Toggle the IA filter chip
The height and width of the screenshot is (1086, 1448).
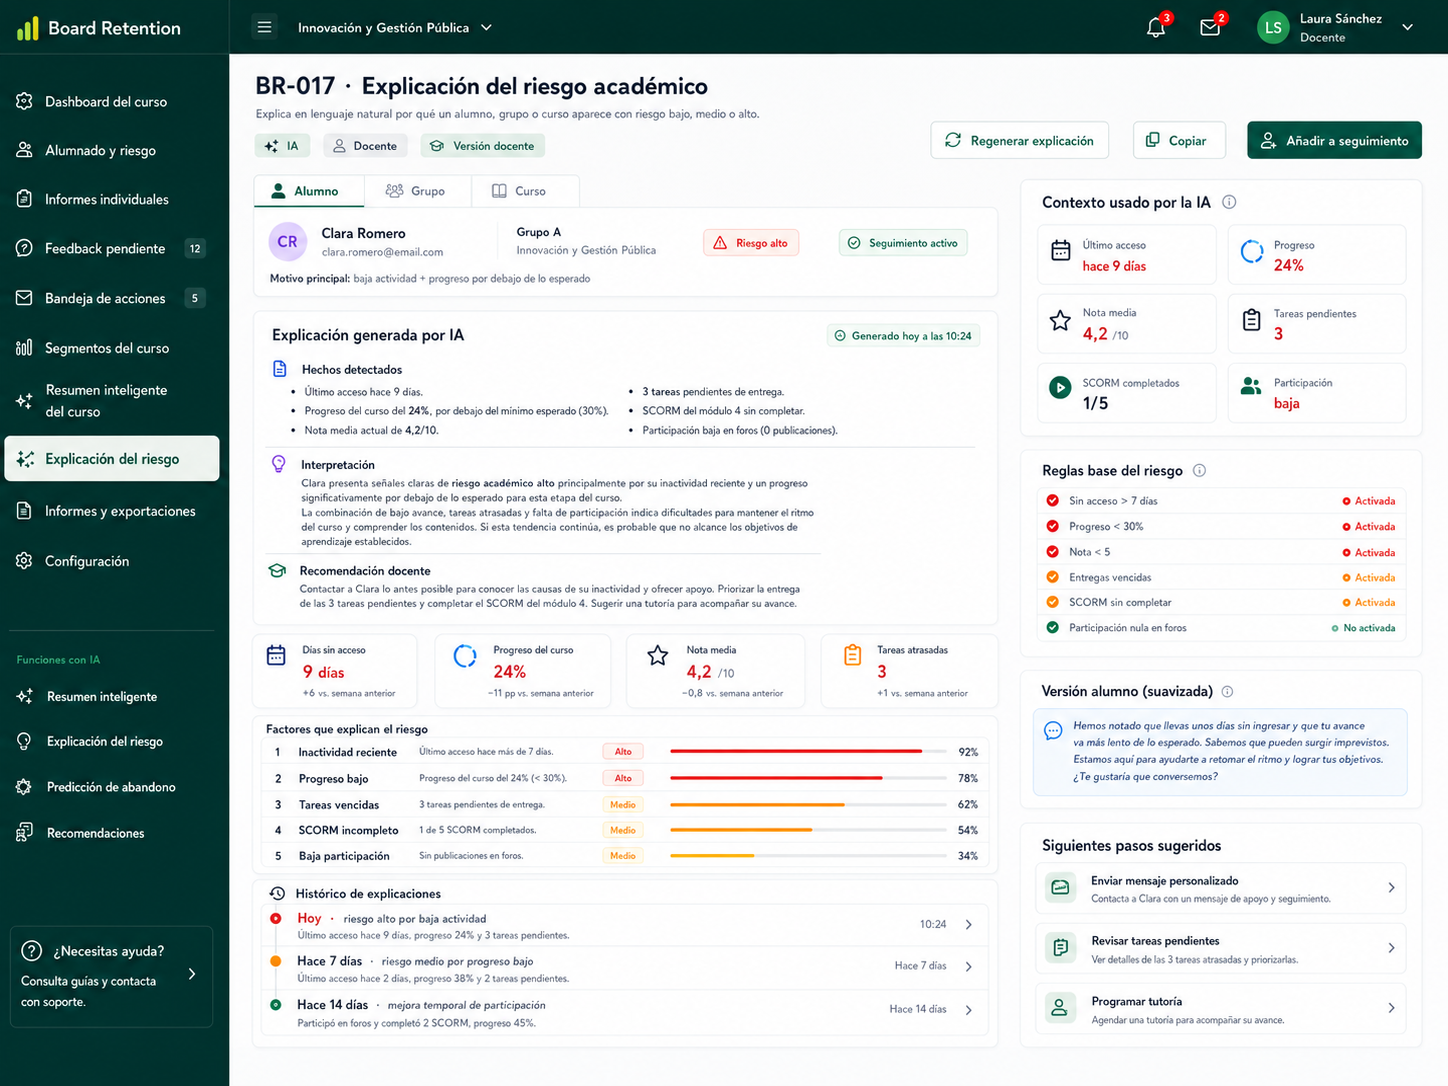click(x=282, y=146)
